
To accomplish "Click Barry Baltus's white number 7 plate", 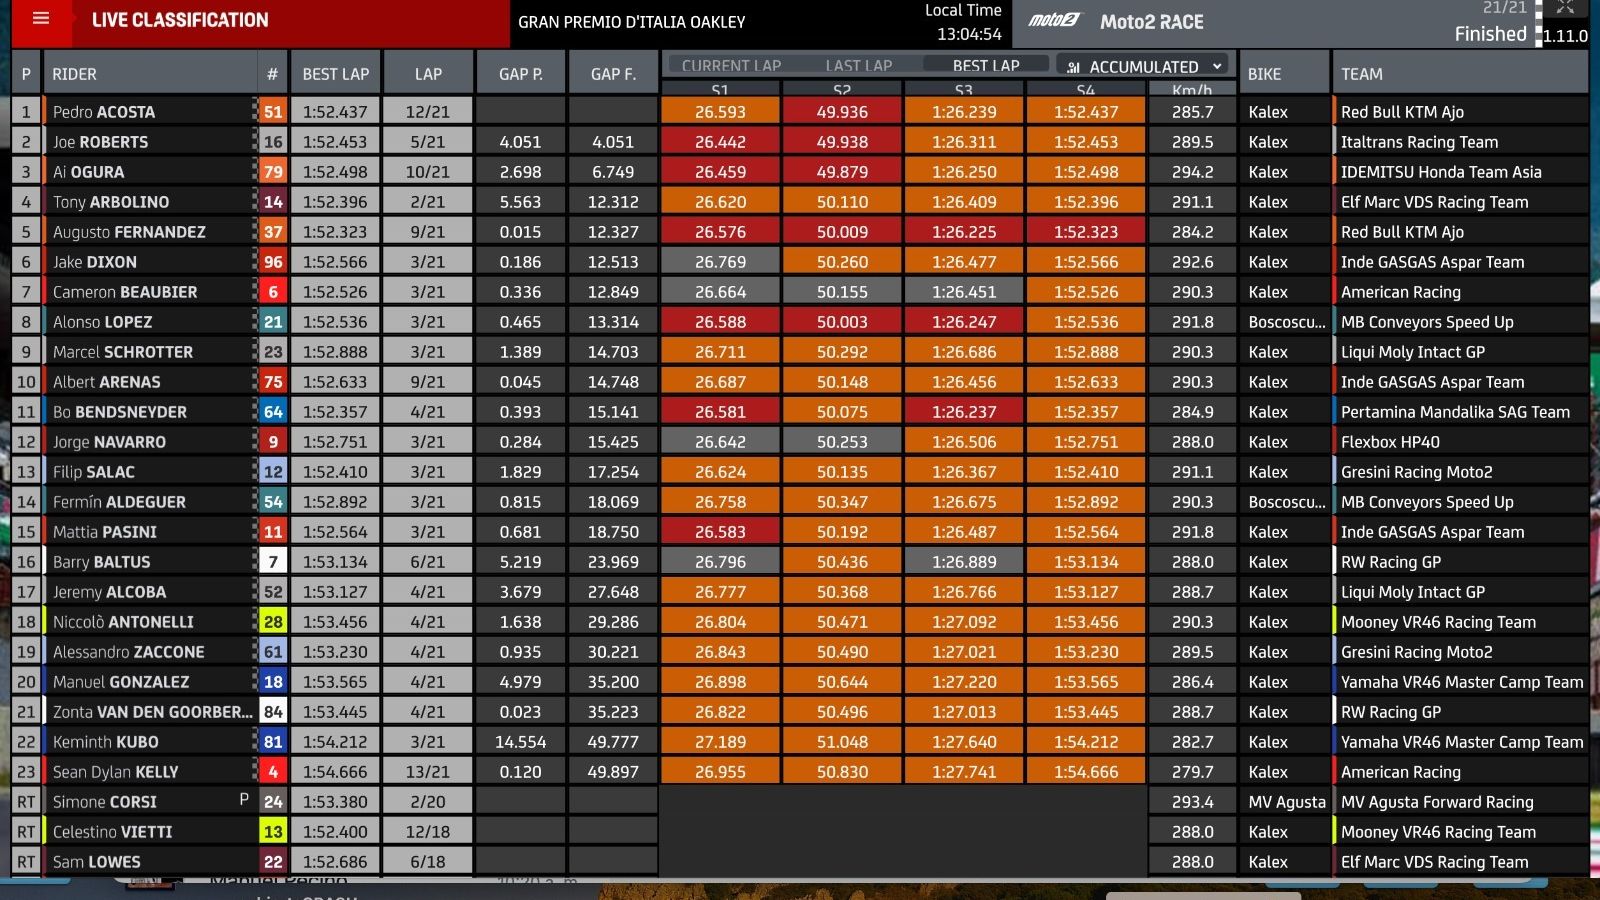I will (x=271, y=561).
